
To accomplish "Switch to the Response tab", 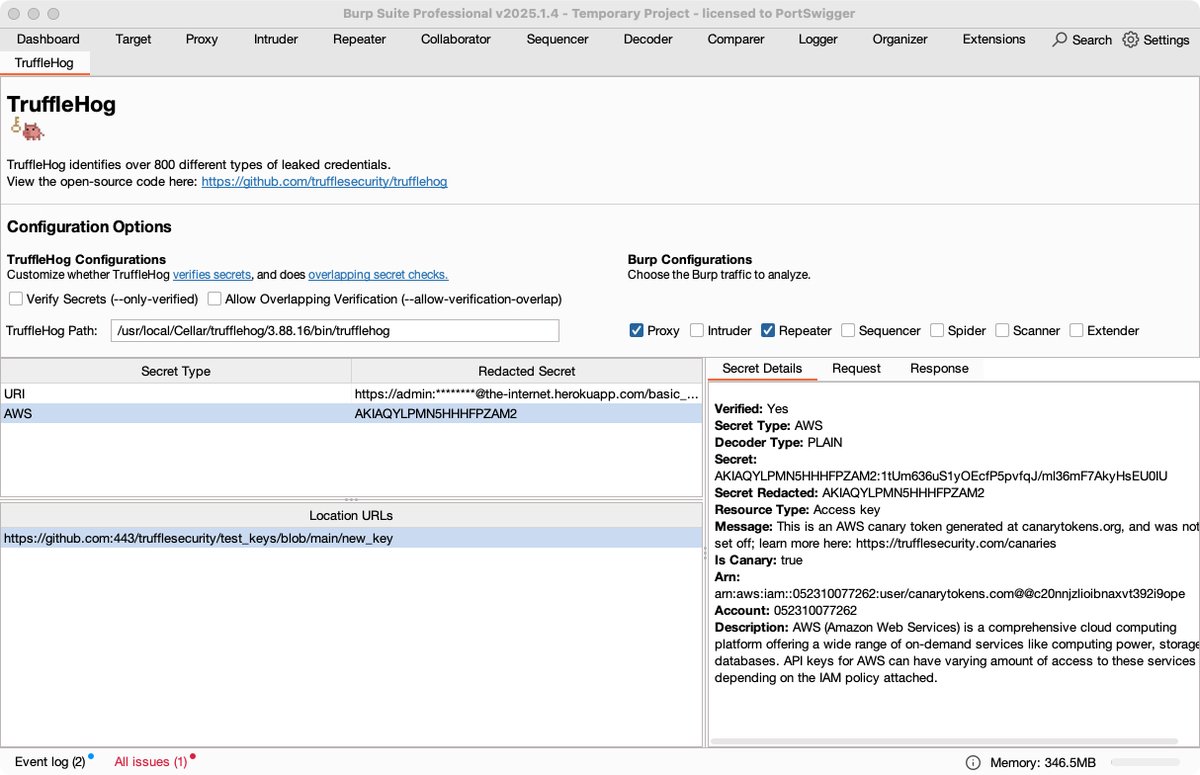I will (938, 368).
